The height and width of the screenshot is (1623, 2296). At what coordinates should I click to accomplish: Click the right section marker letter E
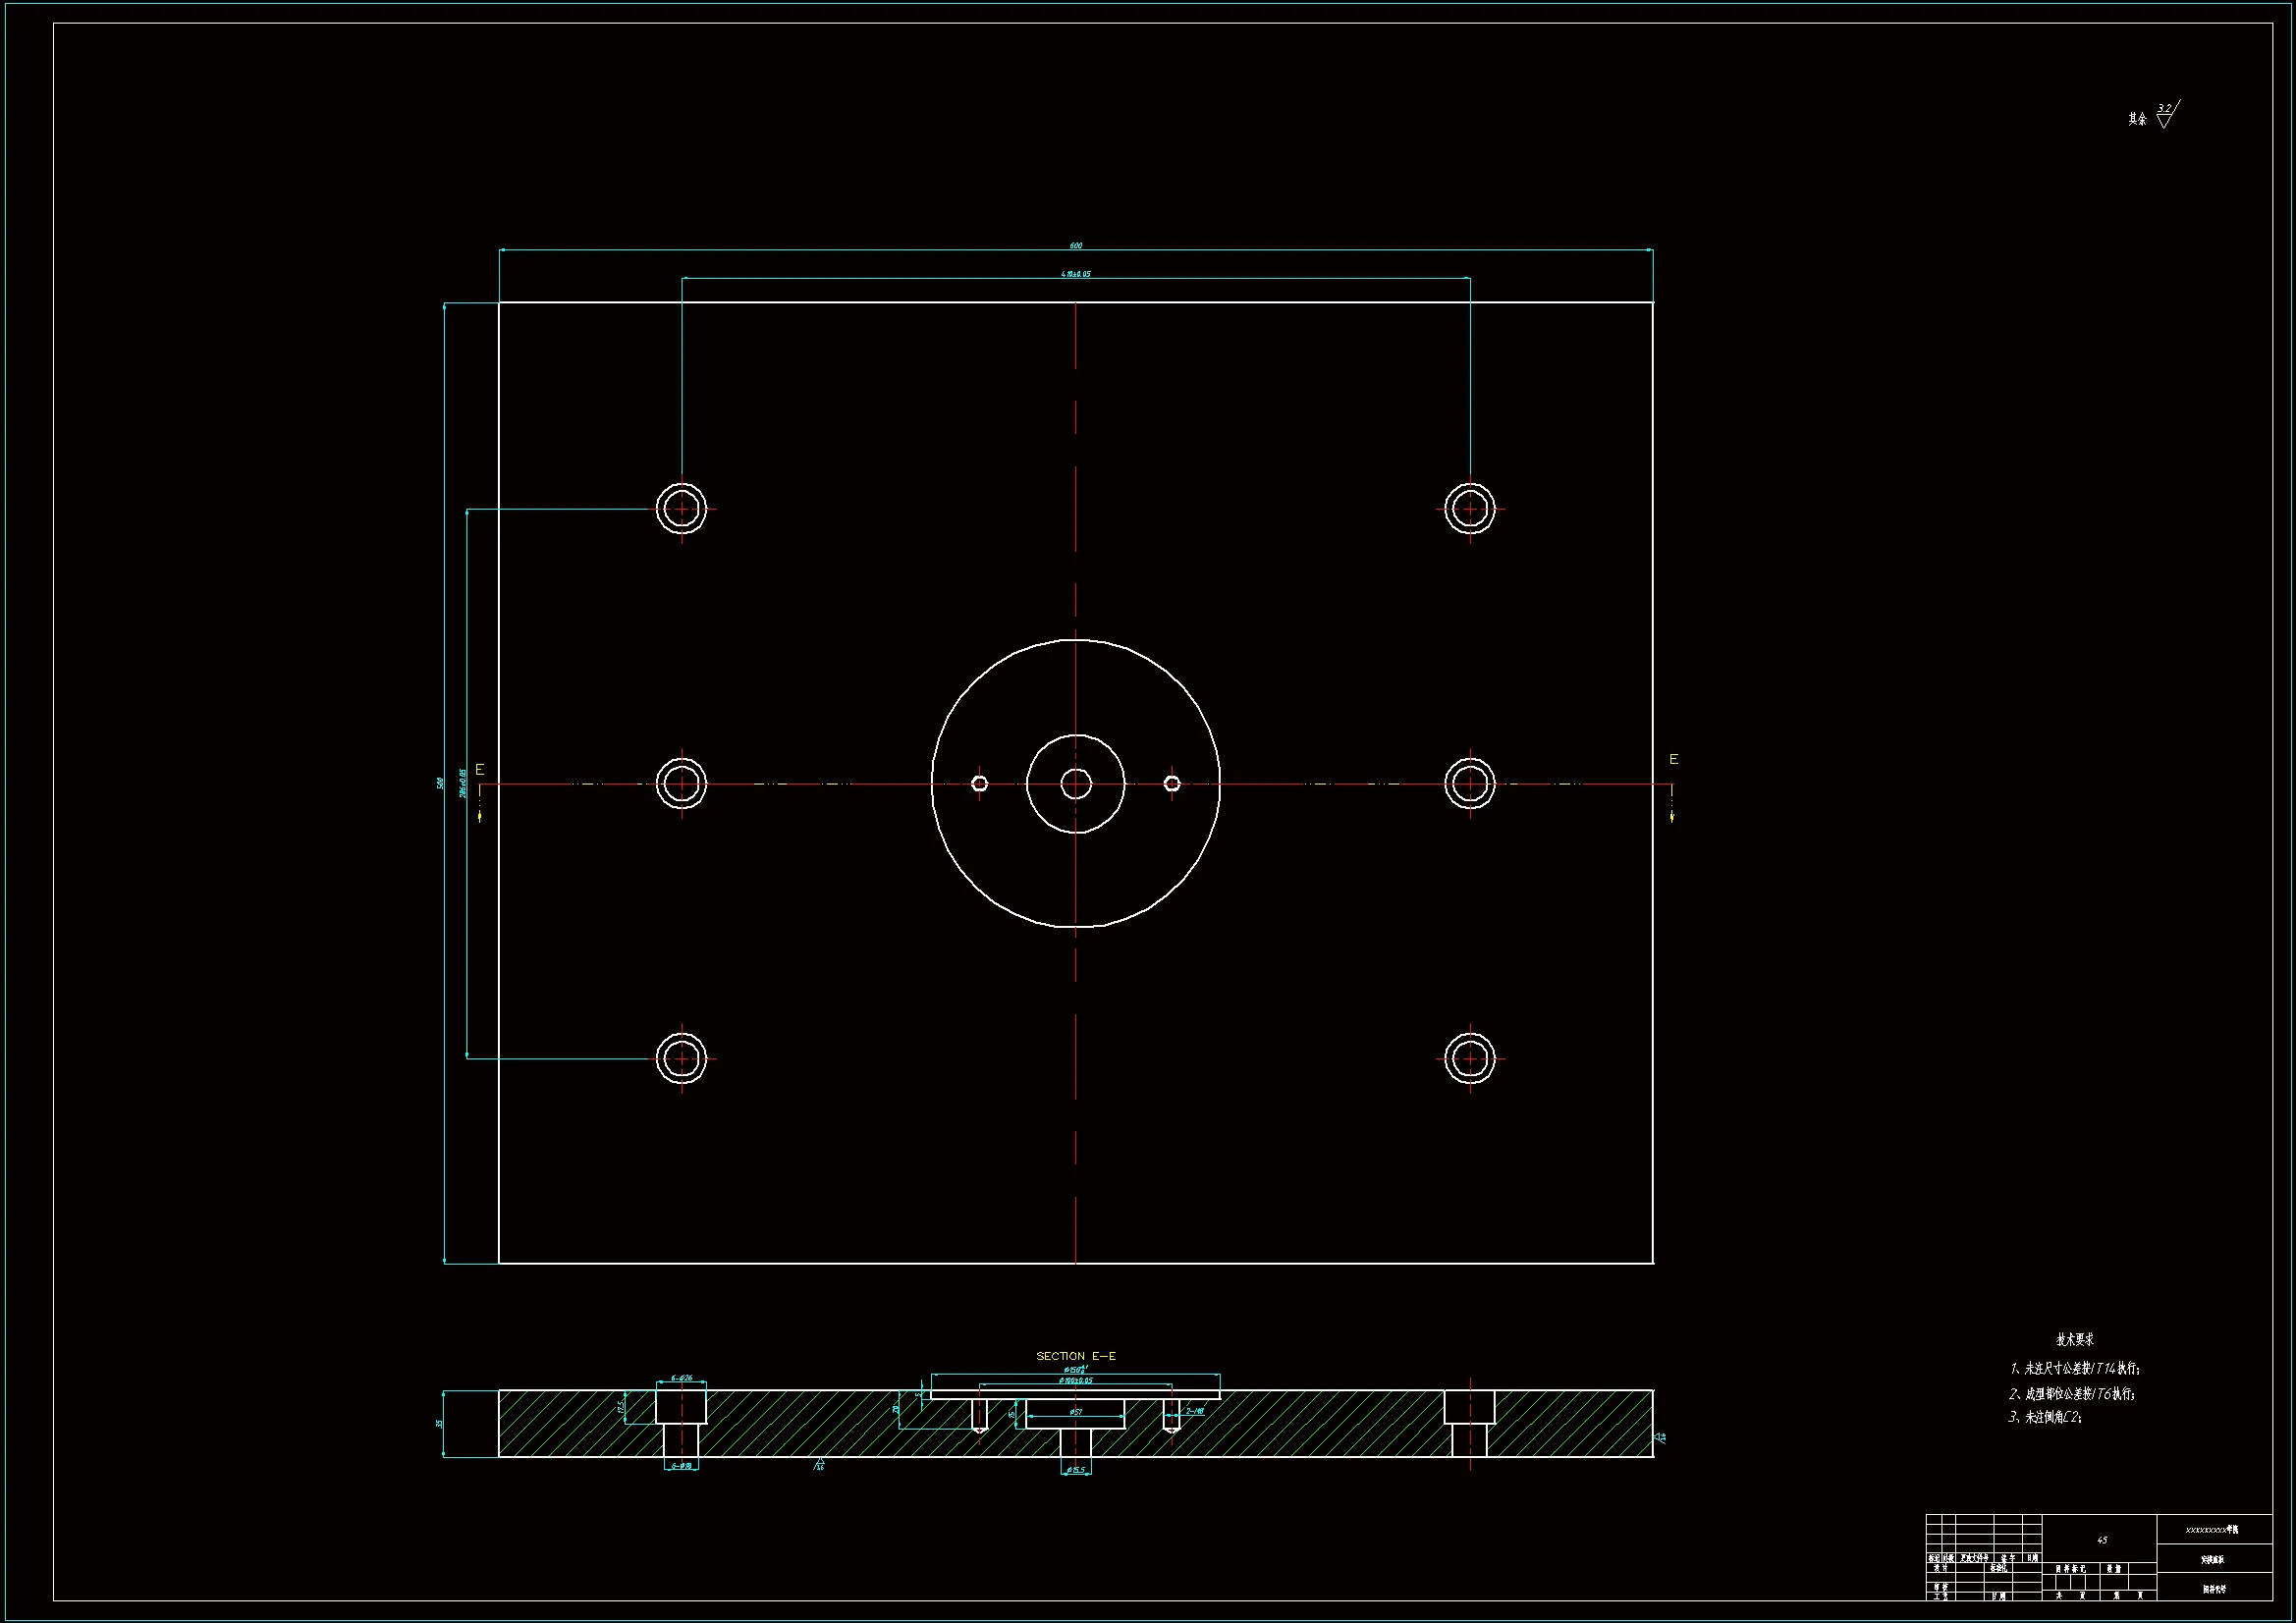[1673, 759]
